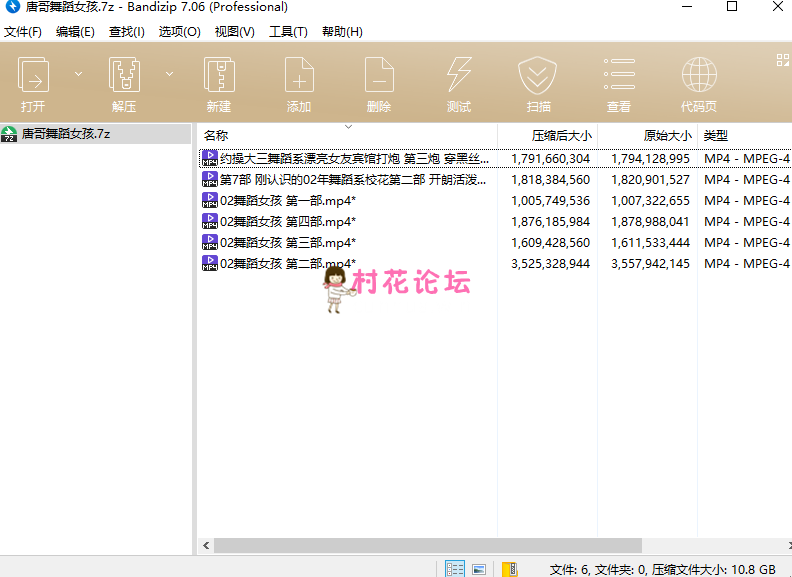Click MP4 icon of 02舞蹈女孩 第四部 row

[210, 221]
